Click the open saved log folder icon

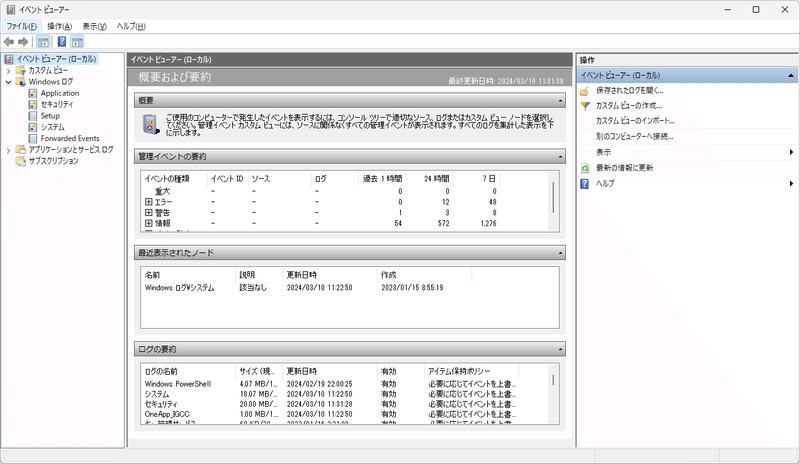[x=585, y=91]
